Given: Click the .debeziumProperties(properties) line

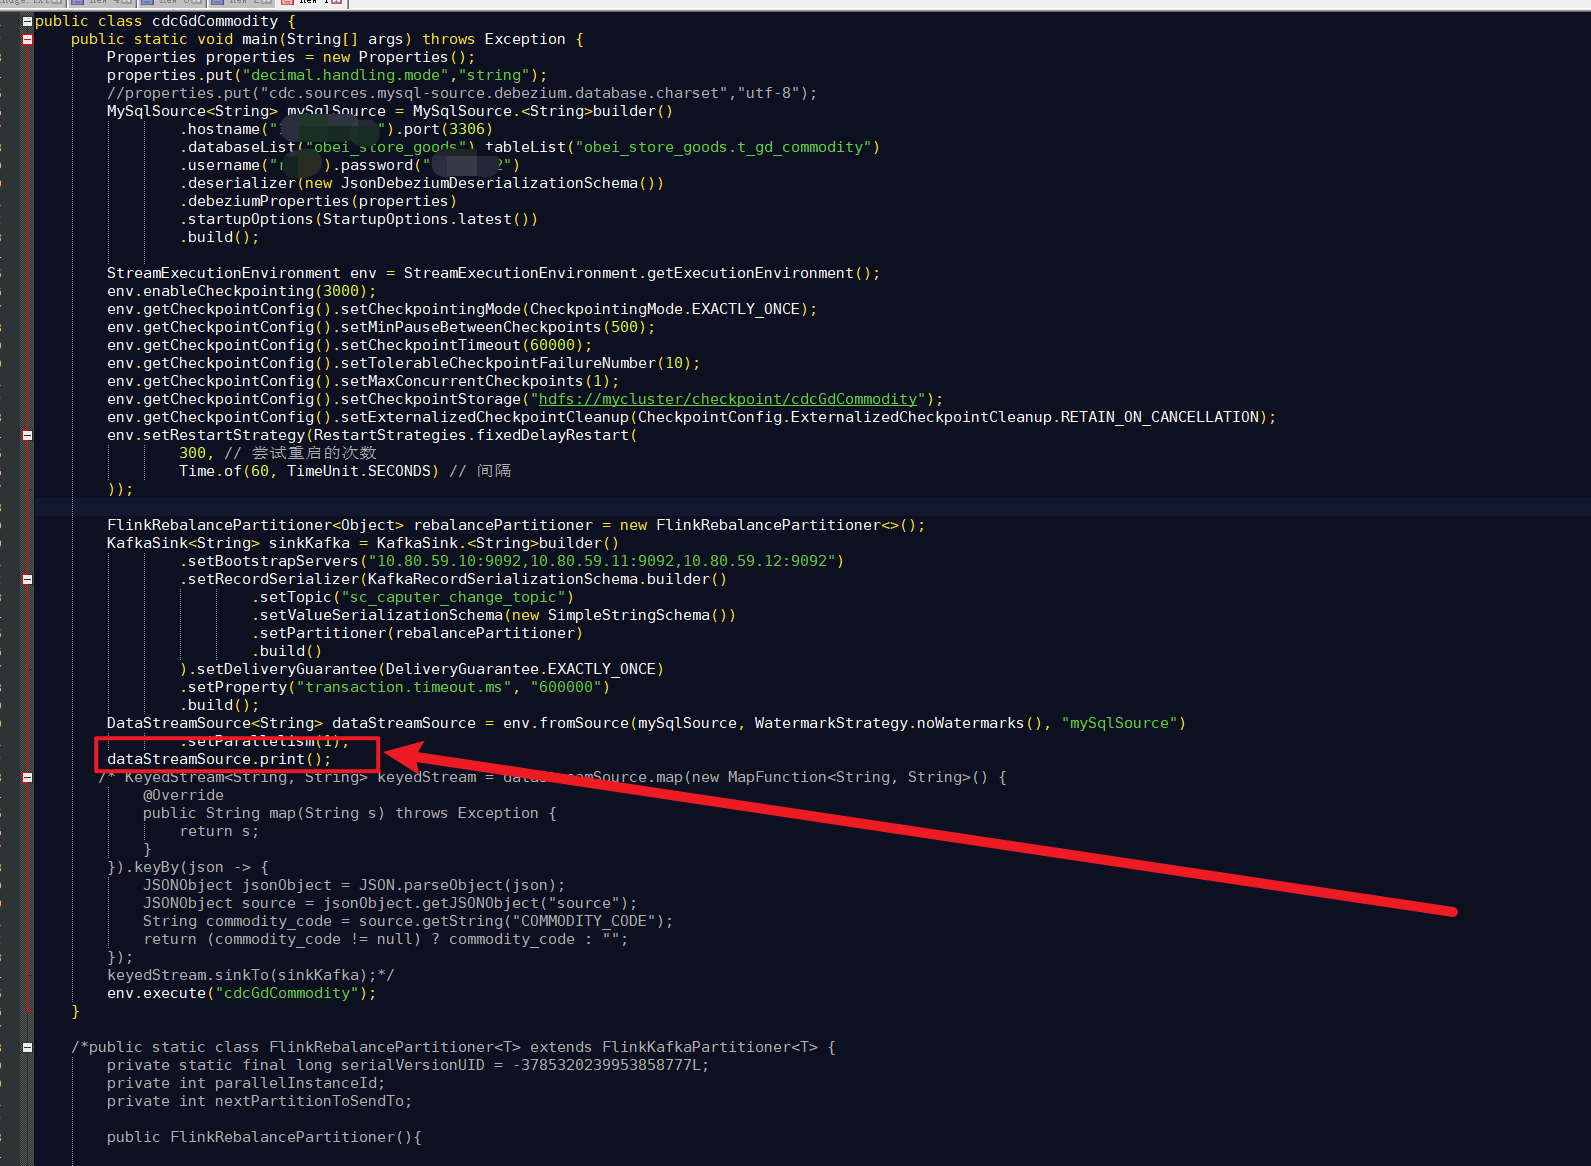Looking at the screenshot, I should 319,201.
